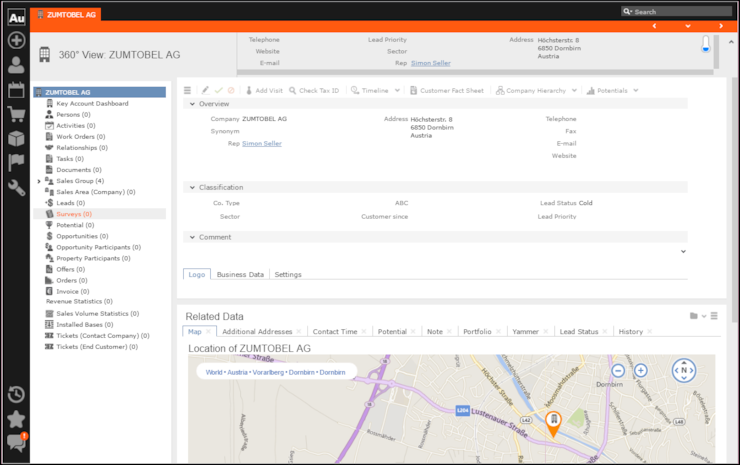740x465 pixels.
Task: Collapse the Classification section
Action: [x=192, y=187]
